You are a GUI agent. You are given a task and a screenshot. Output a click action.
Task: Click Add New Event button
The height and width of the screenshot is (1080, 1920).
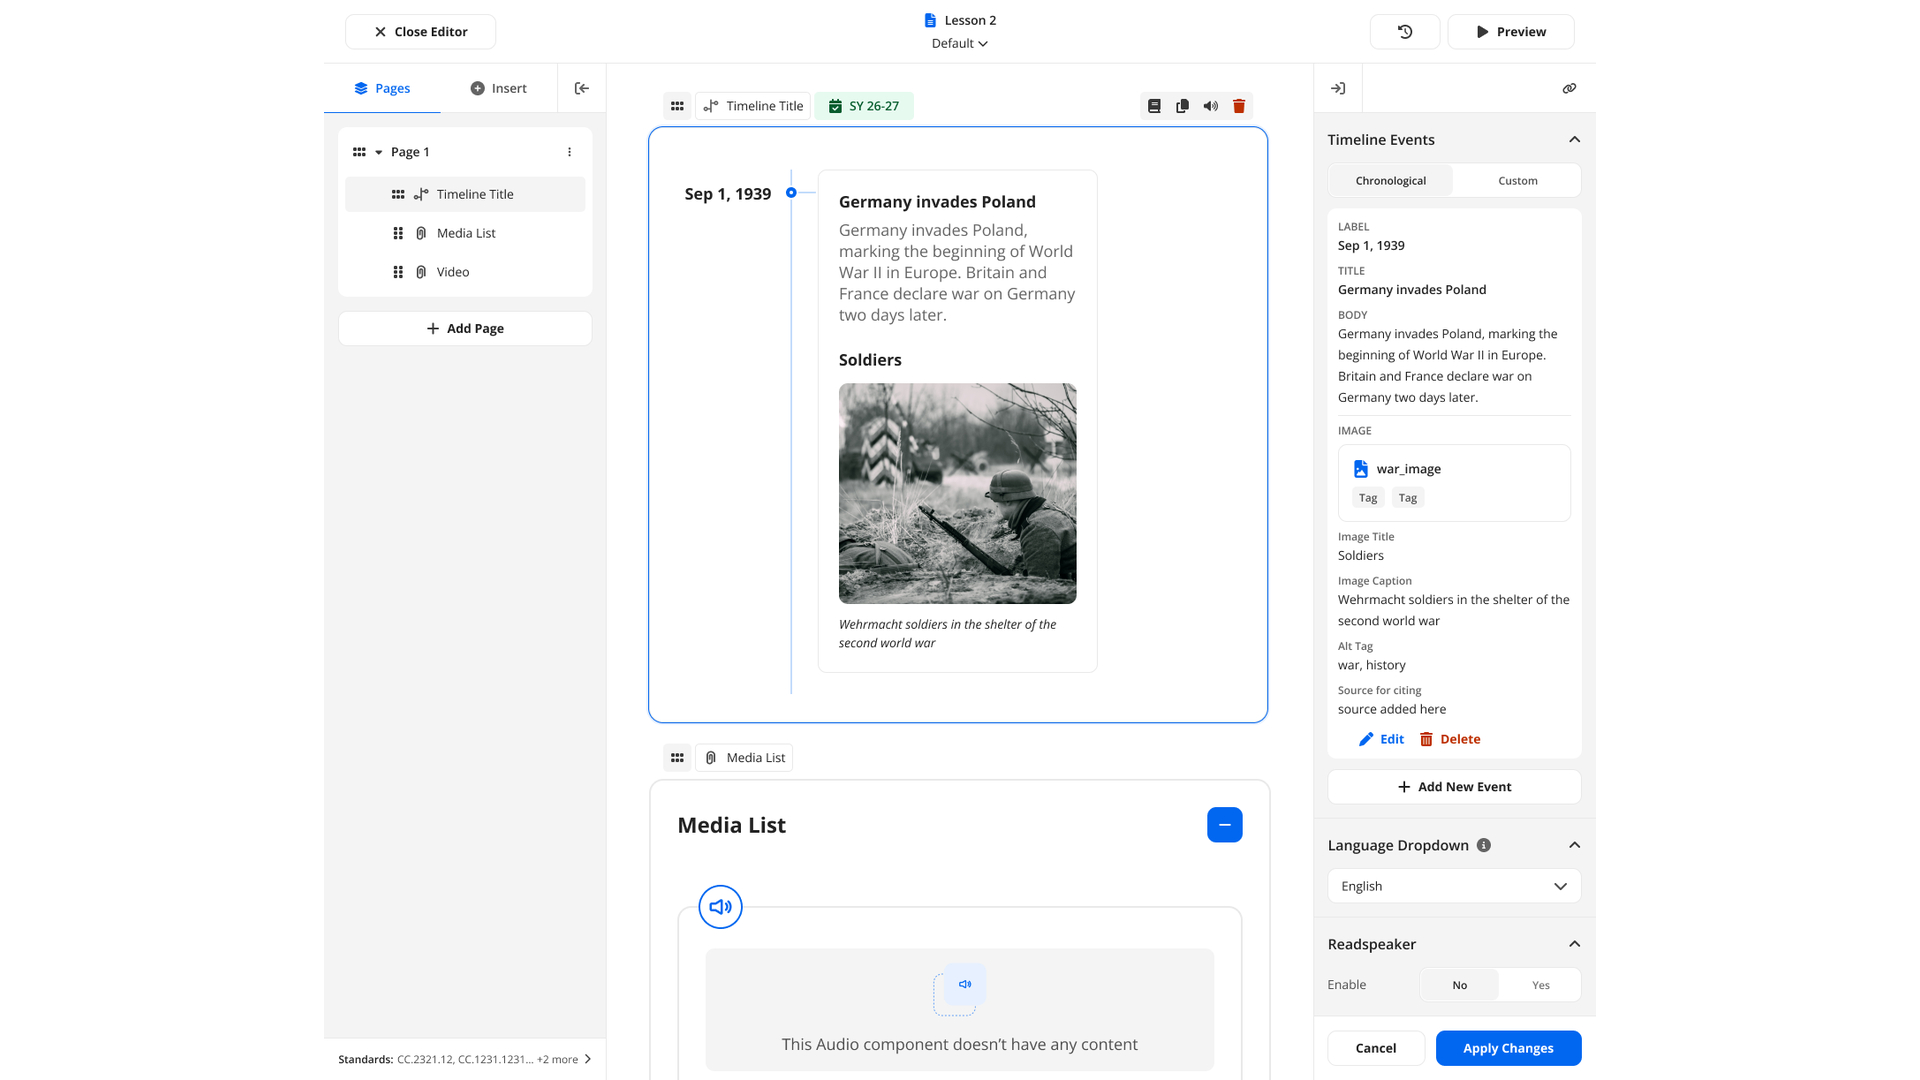[x=1454, y=787]
